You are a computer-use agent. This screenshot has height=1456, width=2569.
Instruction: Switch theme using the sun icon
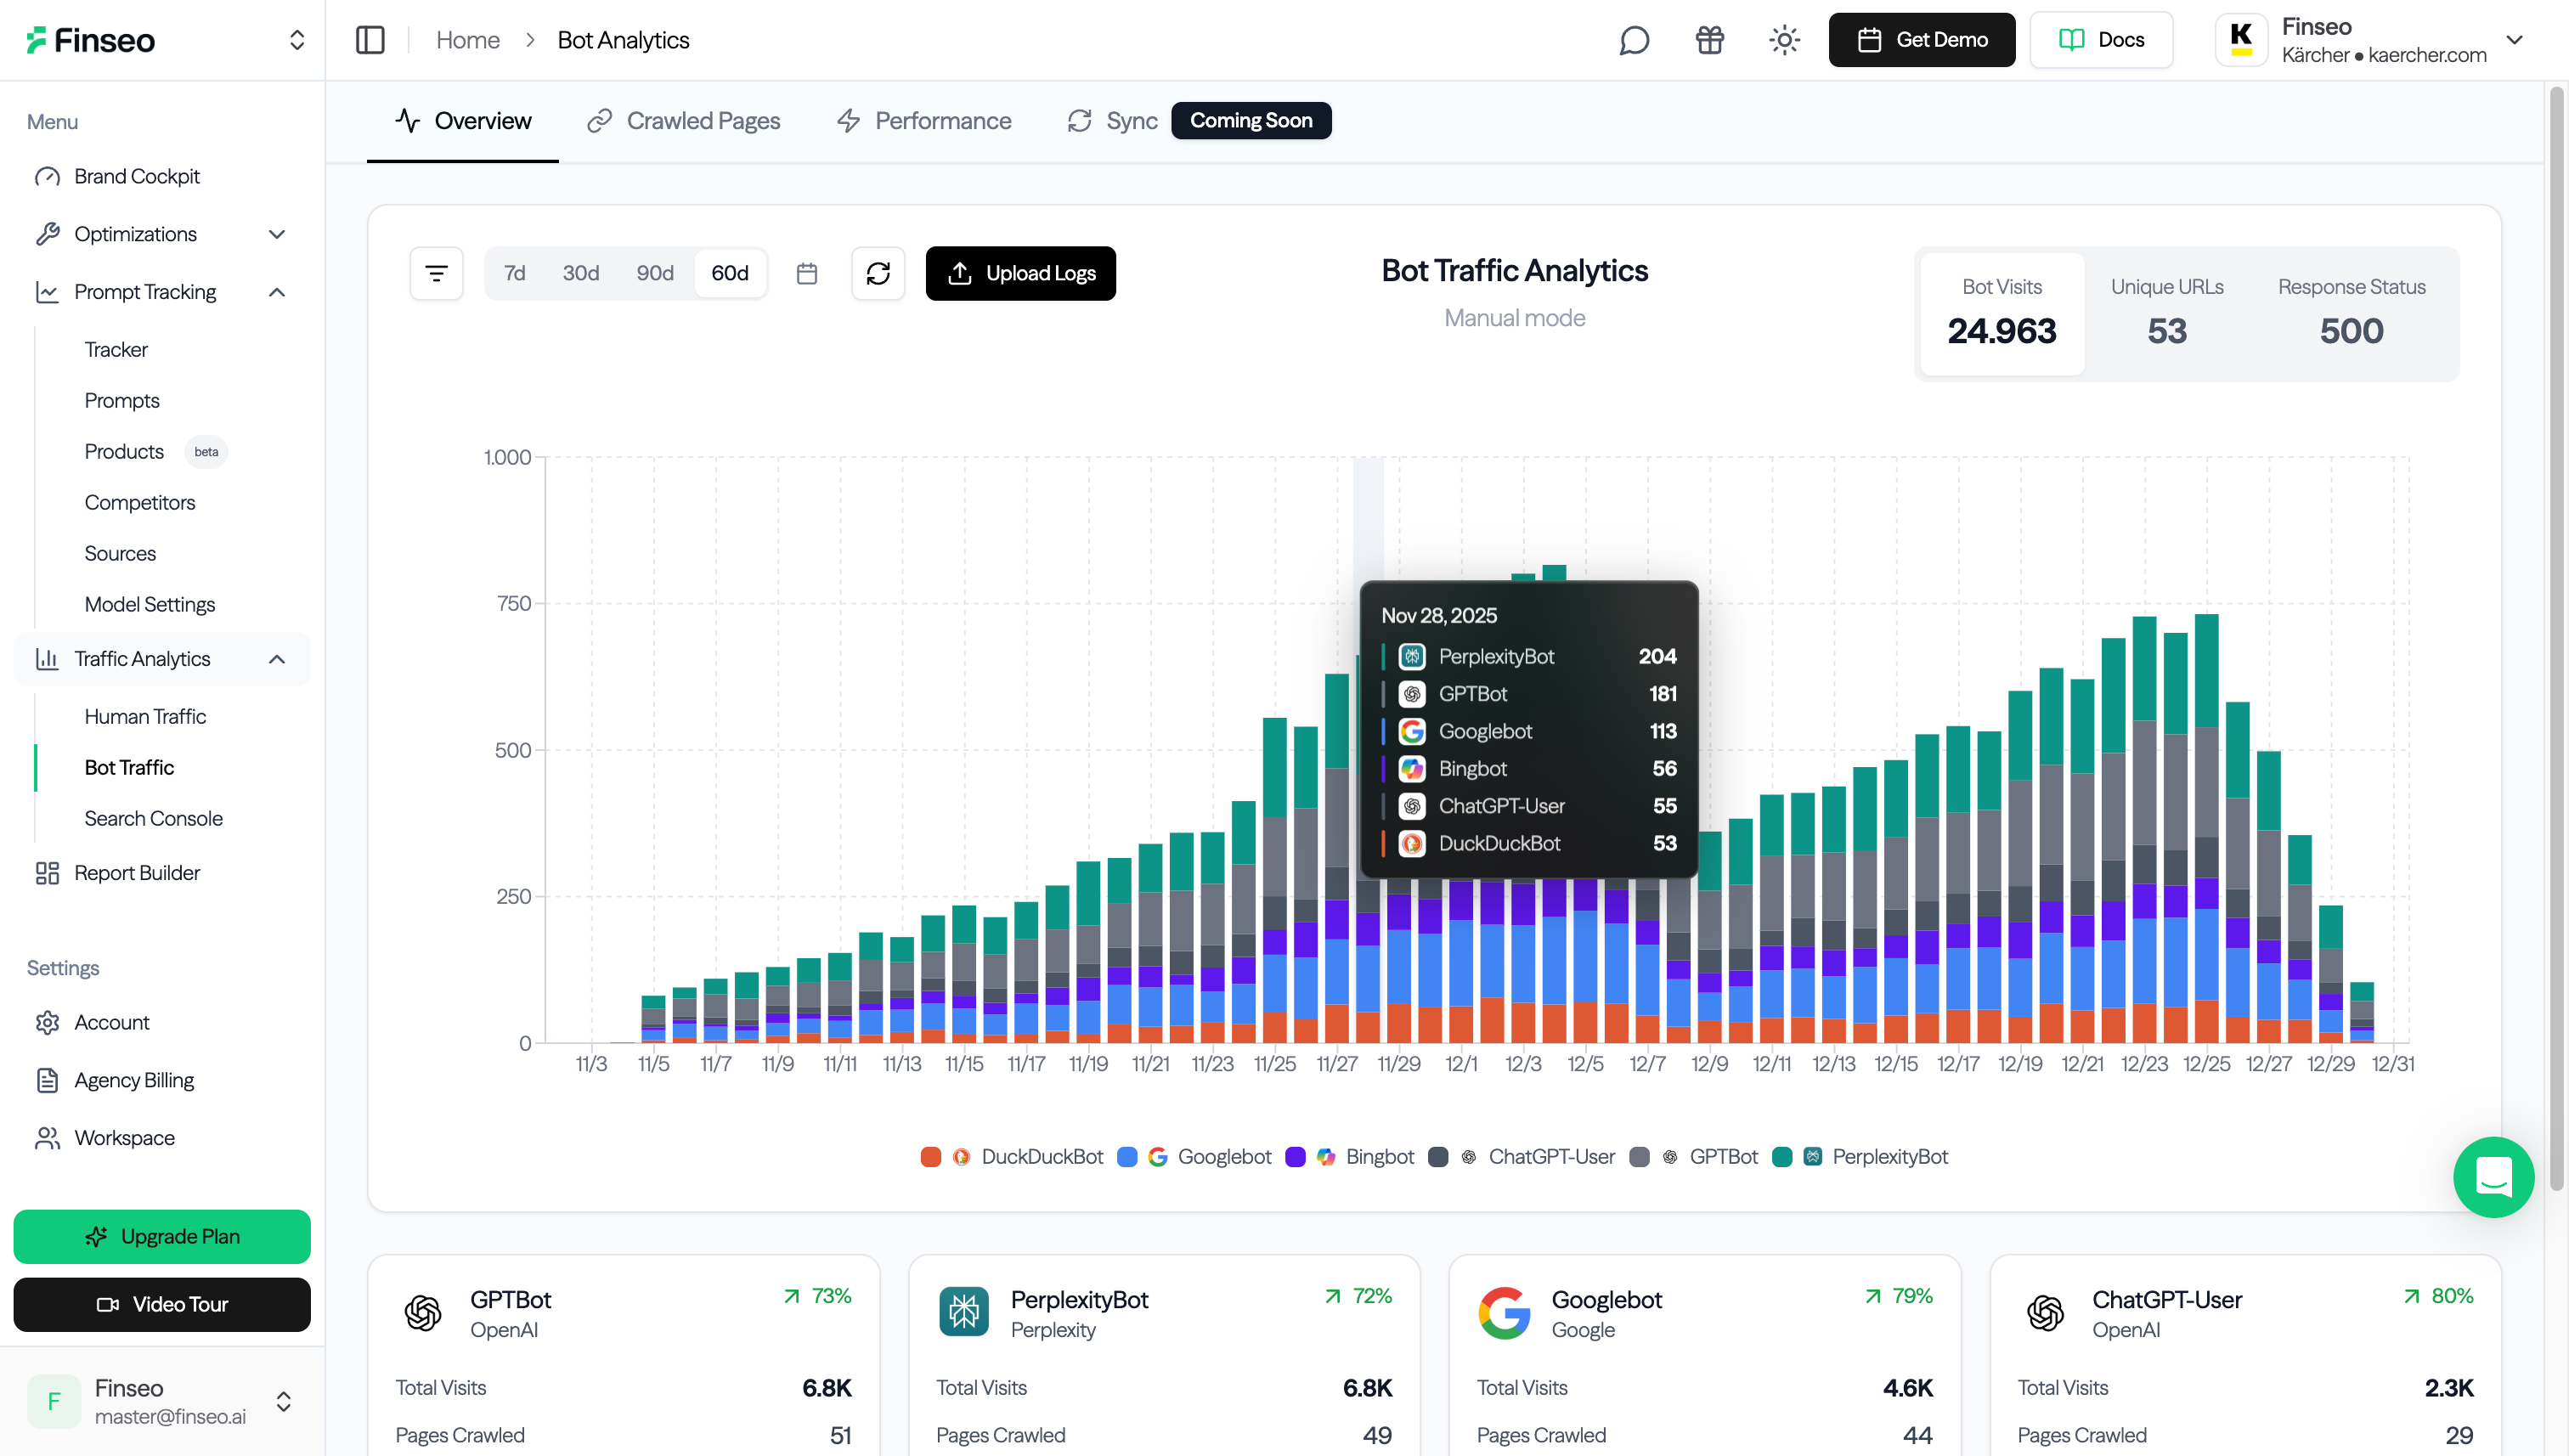1784,40
